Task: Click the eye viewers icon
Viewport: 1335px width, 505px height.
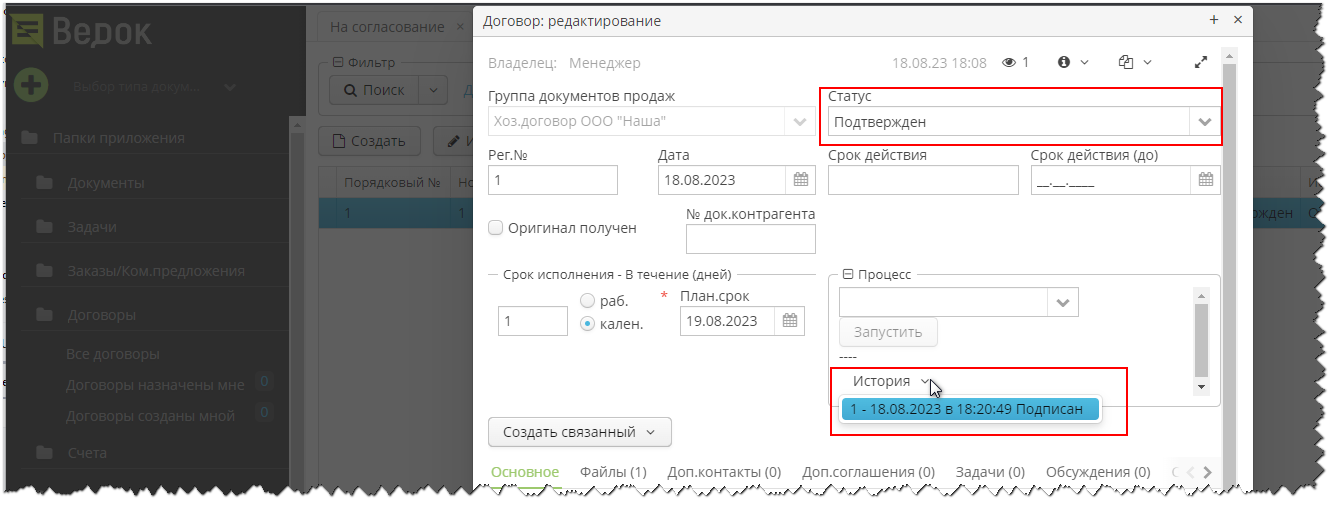Action: [x=1009, y=62]
